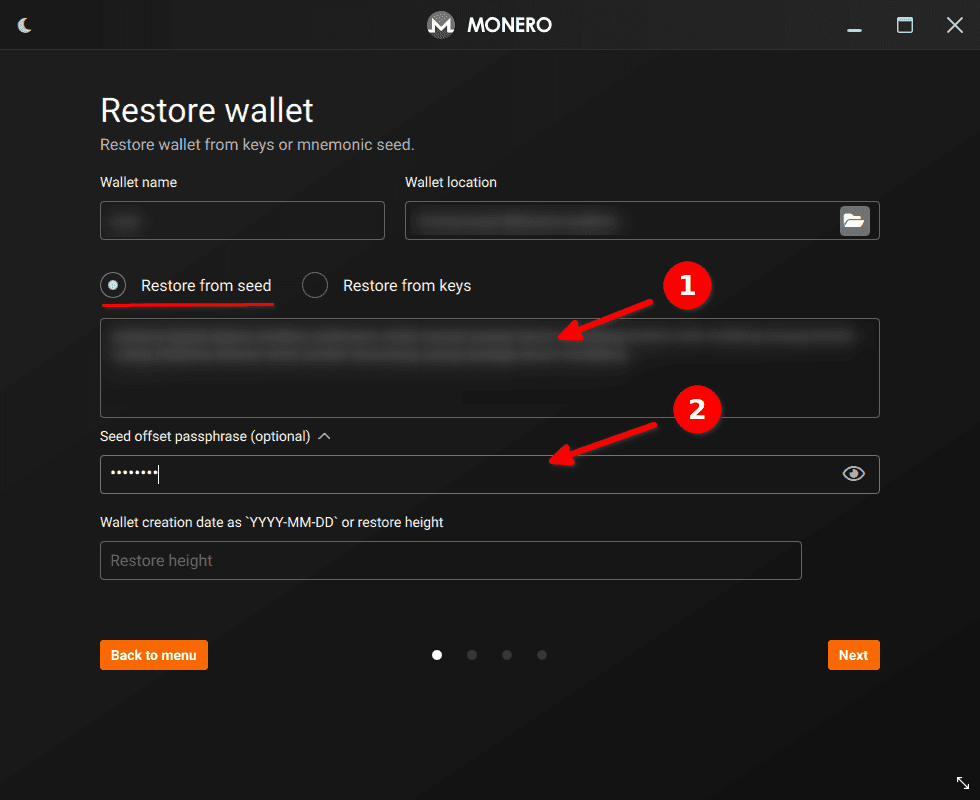Choose the Restore from keys option
Screen dimensions: 980x800
point(315,286)
